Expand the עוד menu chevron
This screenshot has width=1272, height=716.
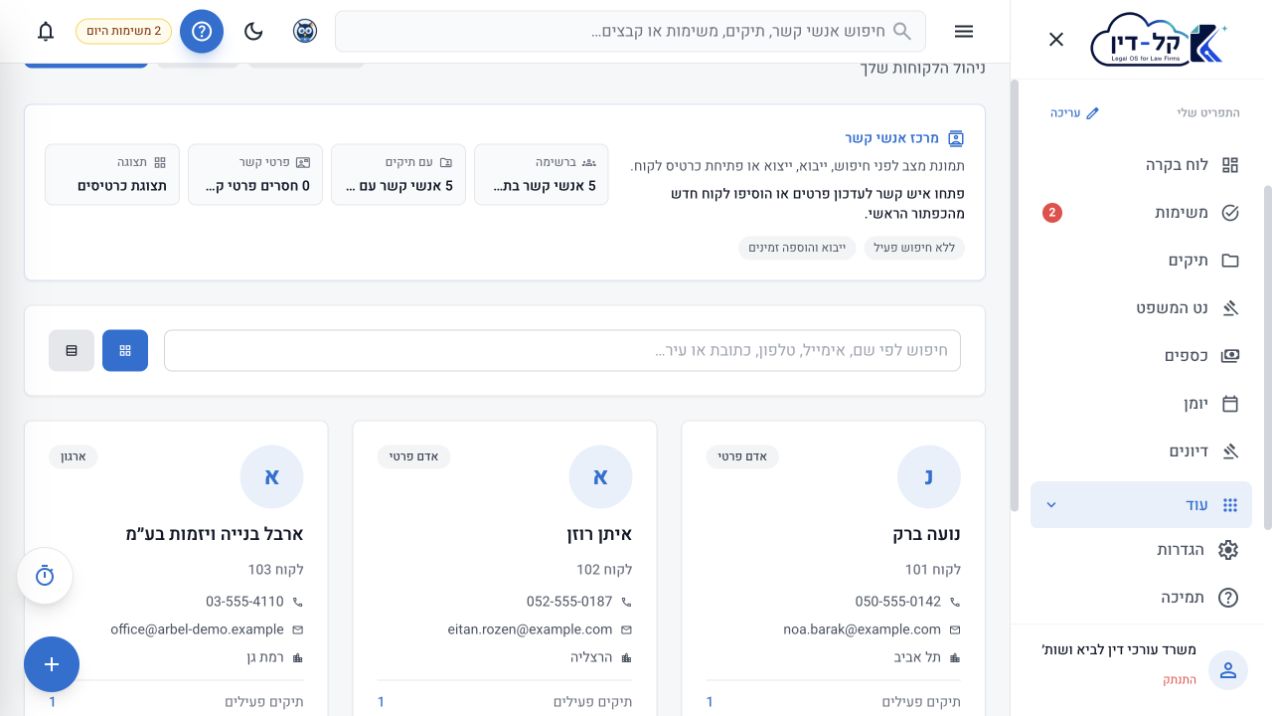[x=1051, y=505]
